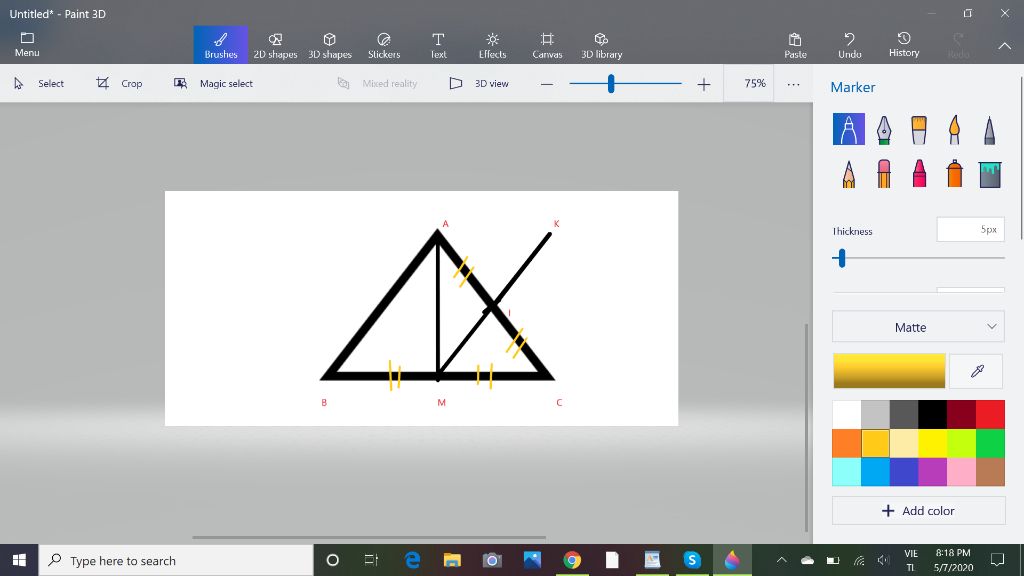Viewport: 1024px width, 576px height.
Task: Choose the Fill bucket tool
Action: tap(989, 174)
